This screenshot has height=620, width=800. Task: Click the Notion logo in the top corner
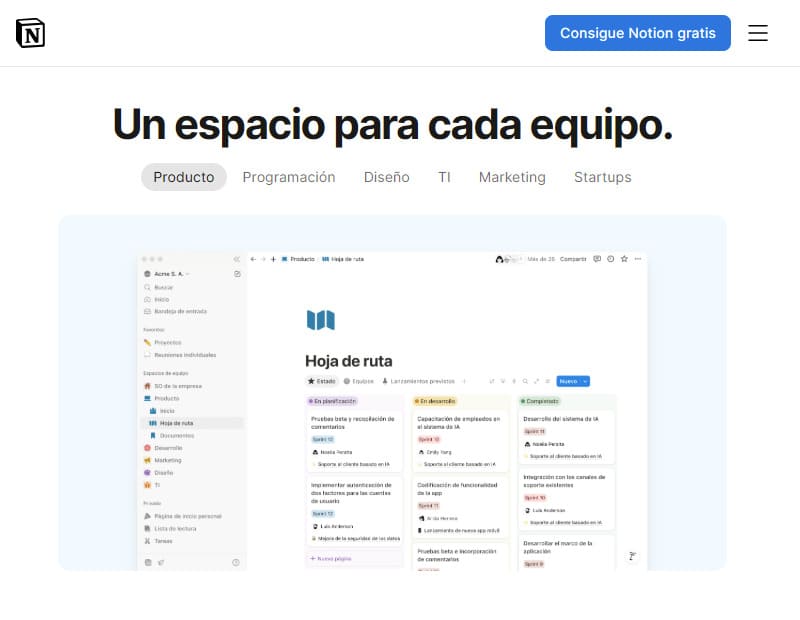click(x=30, y=32)
